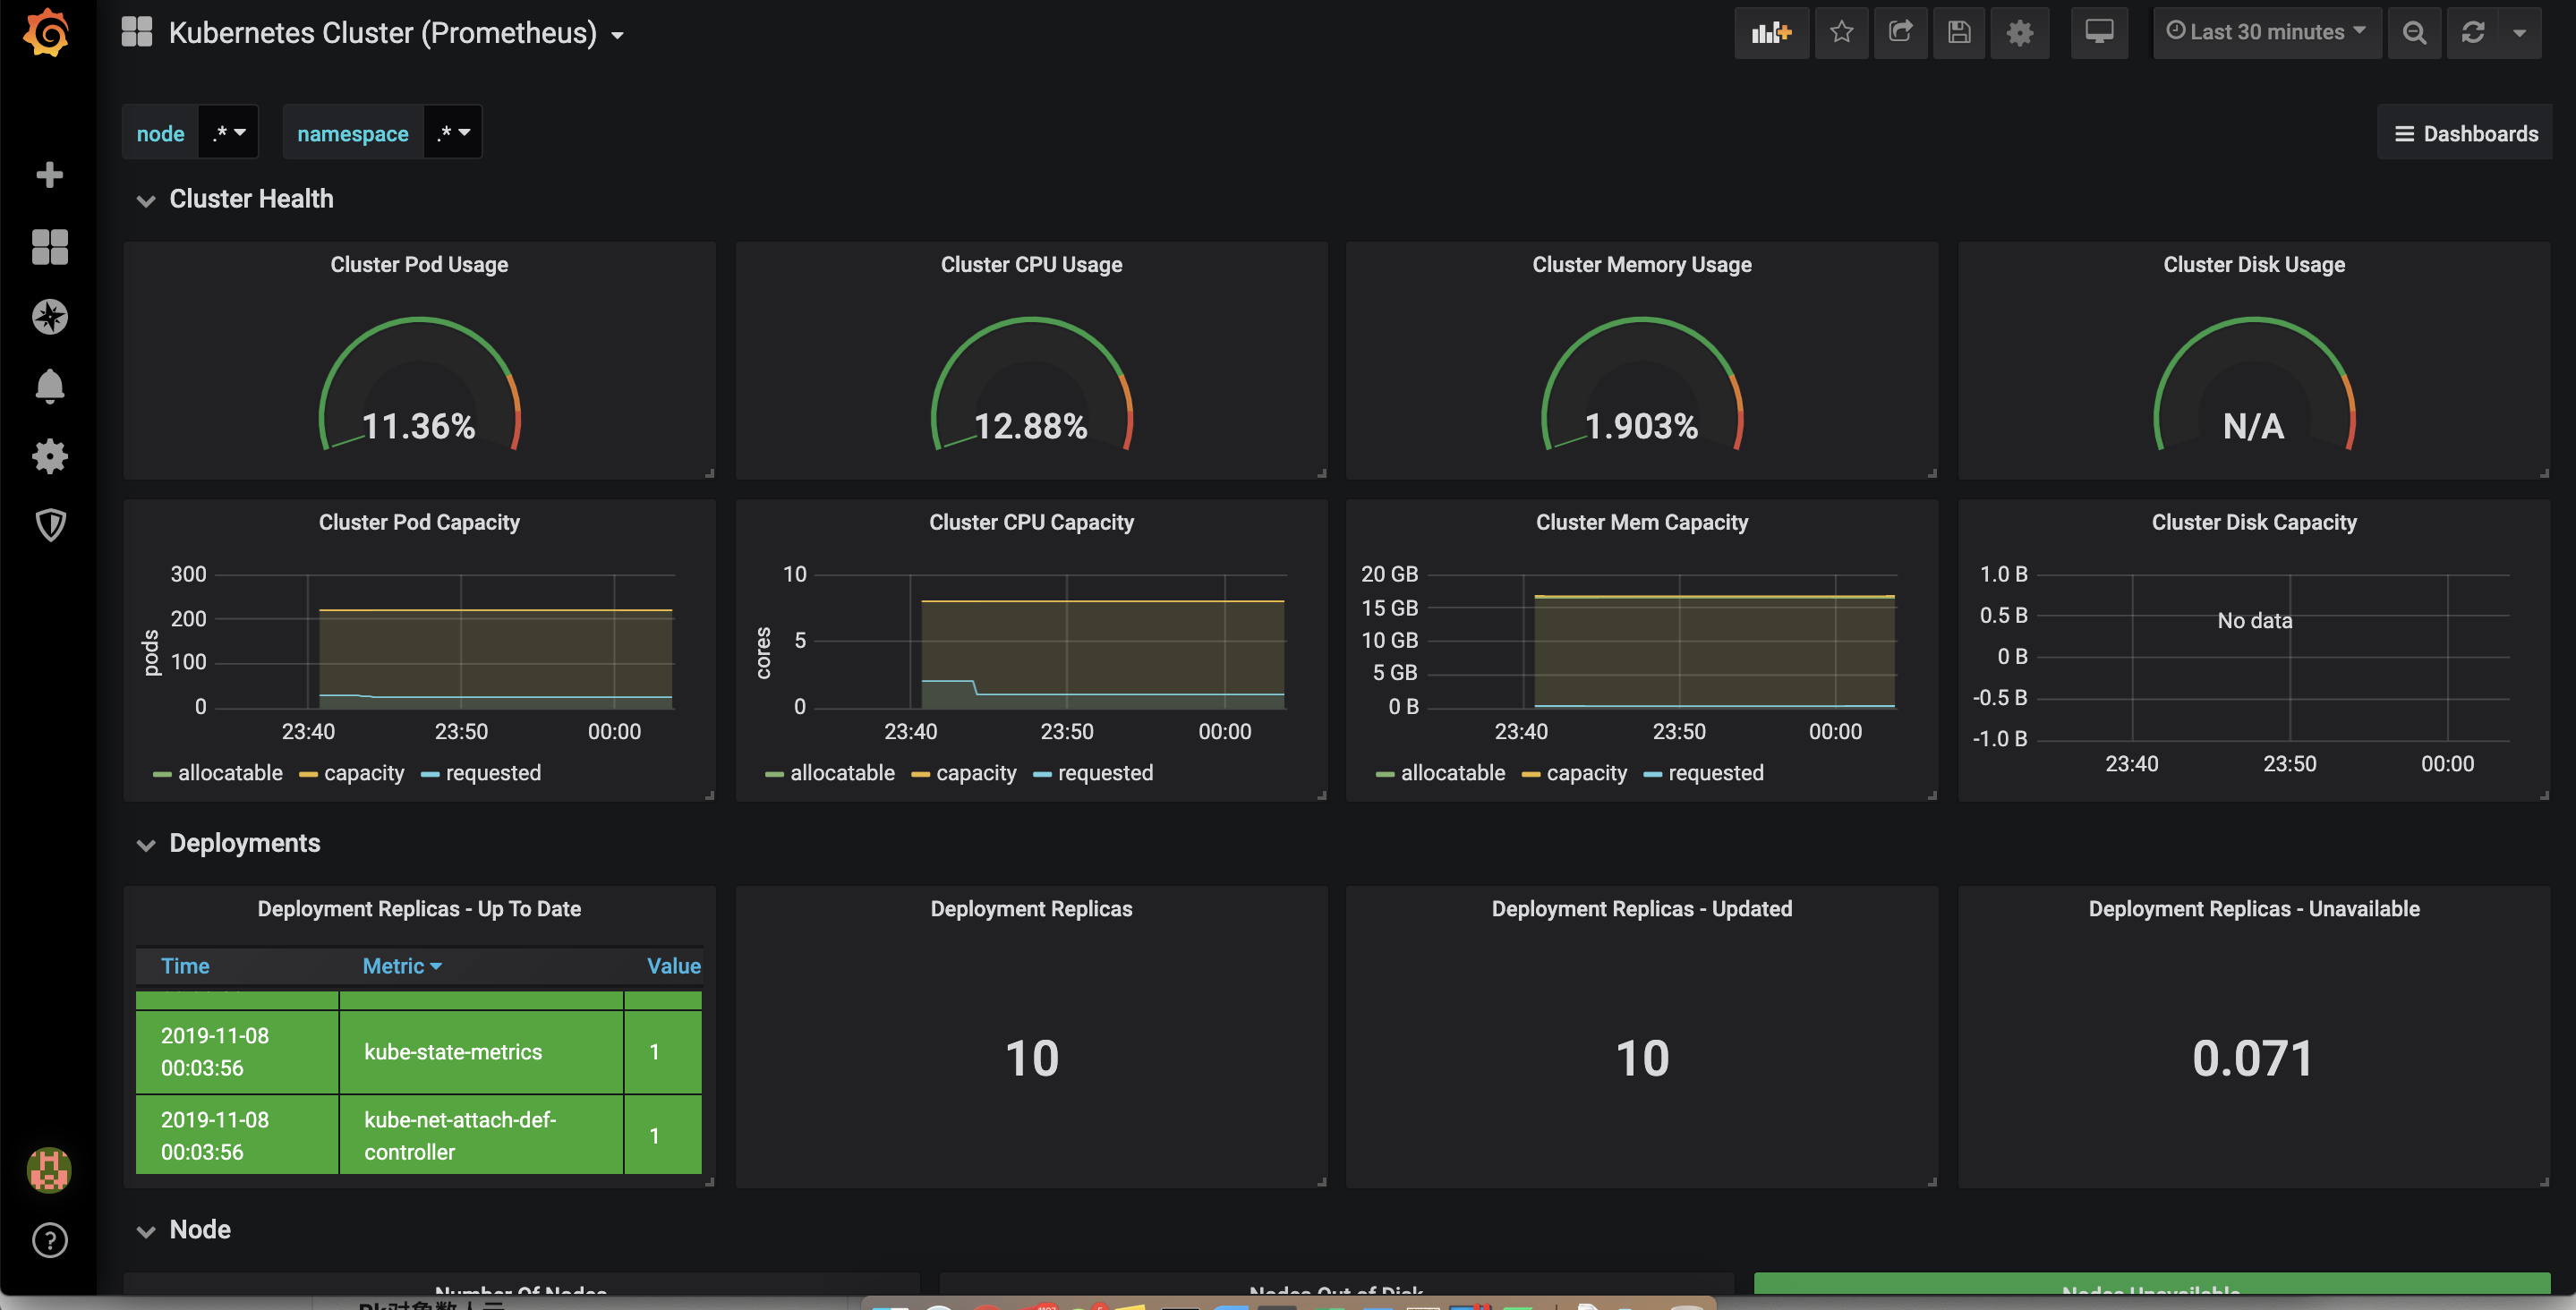This screenshot has width=2576, height=1310.
Task: Click the Grafana logo home icon
Action: coord(47,33)
